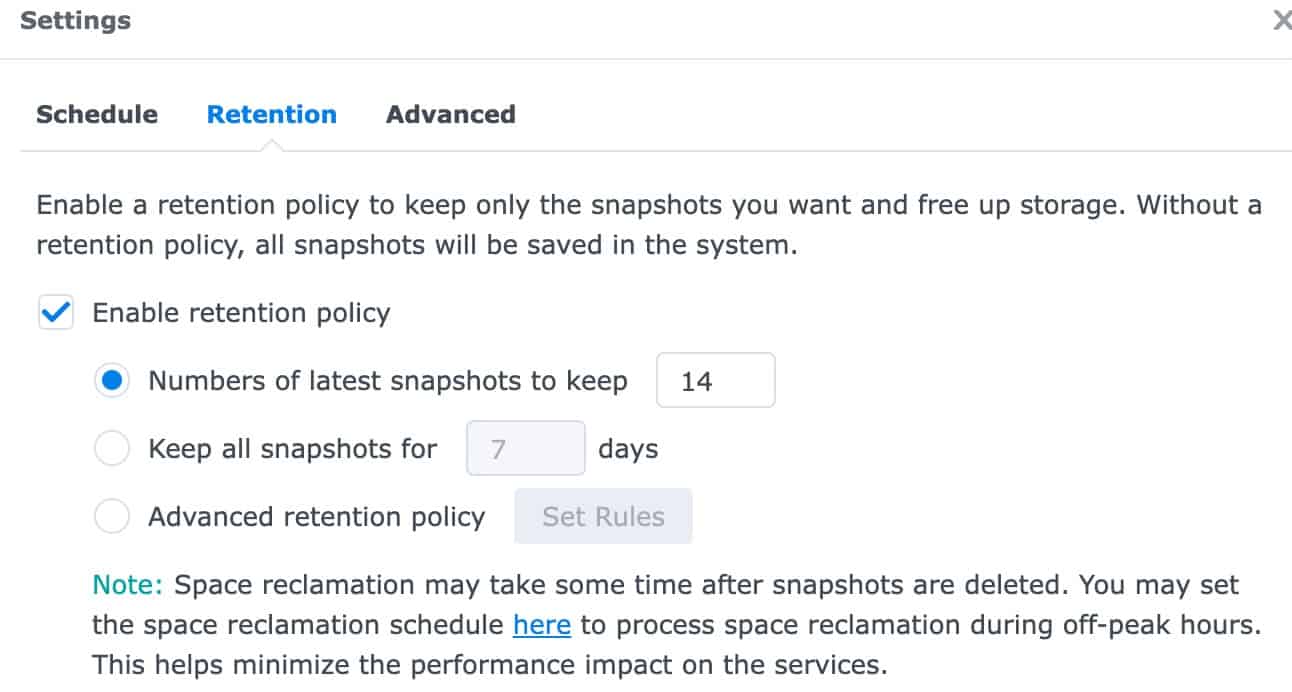Follow the 'here' space reclamation schedule link
The image size is (1292, 692).
tap(542, 625)
